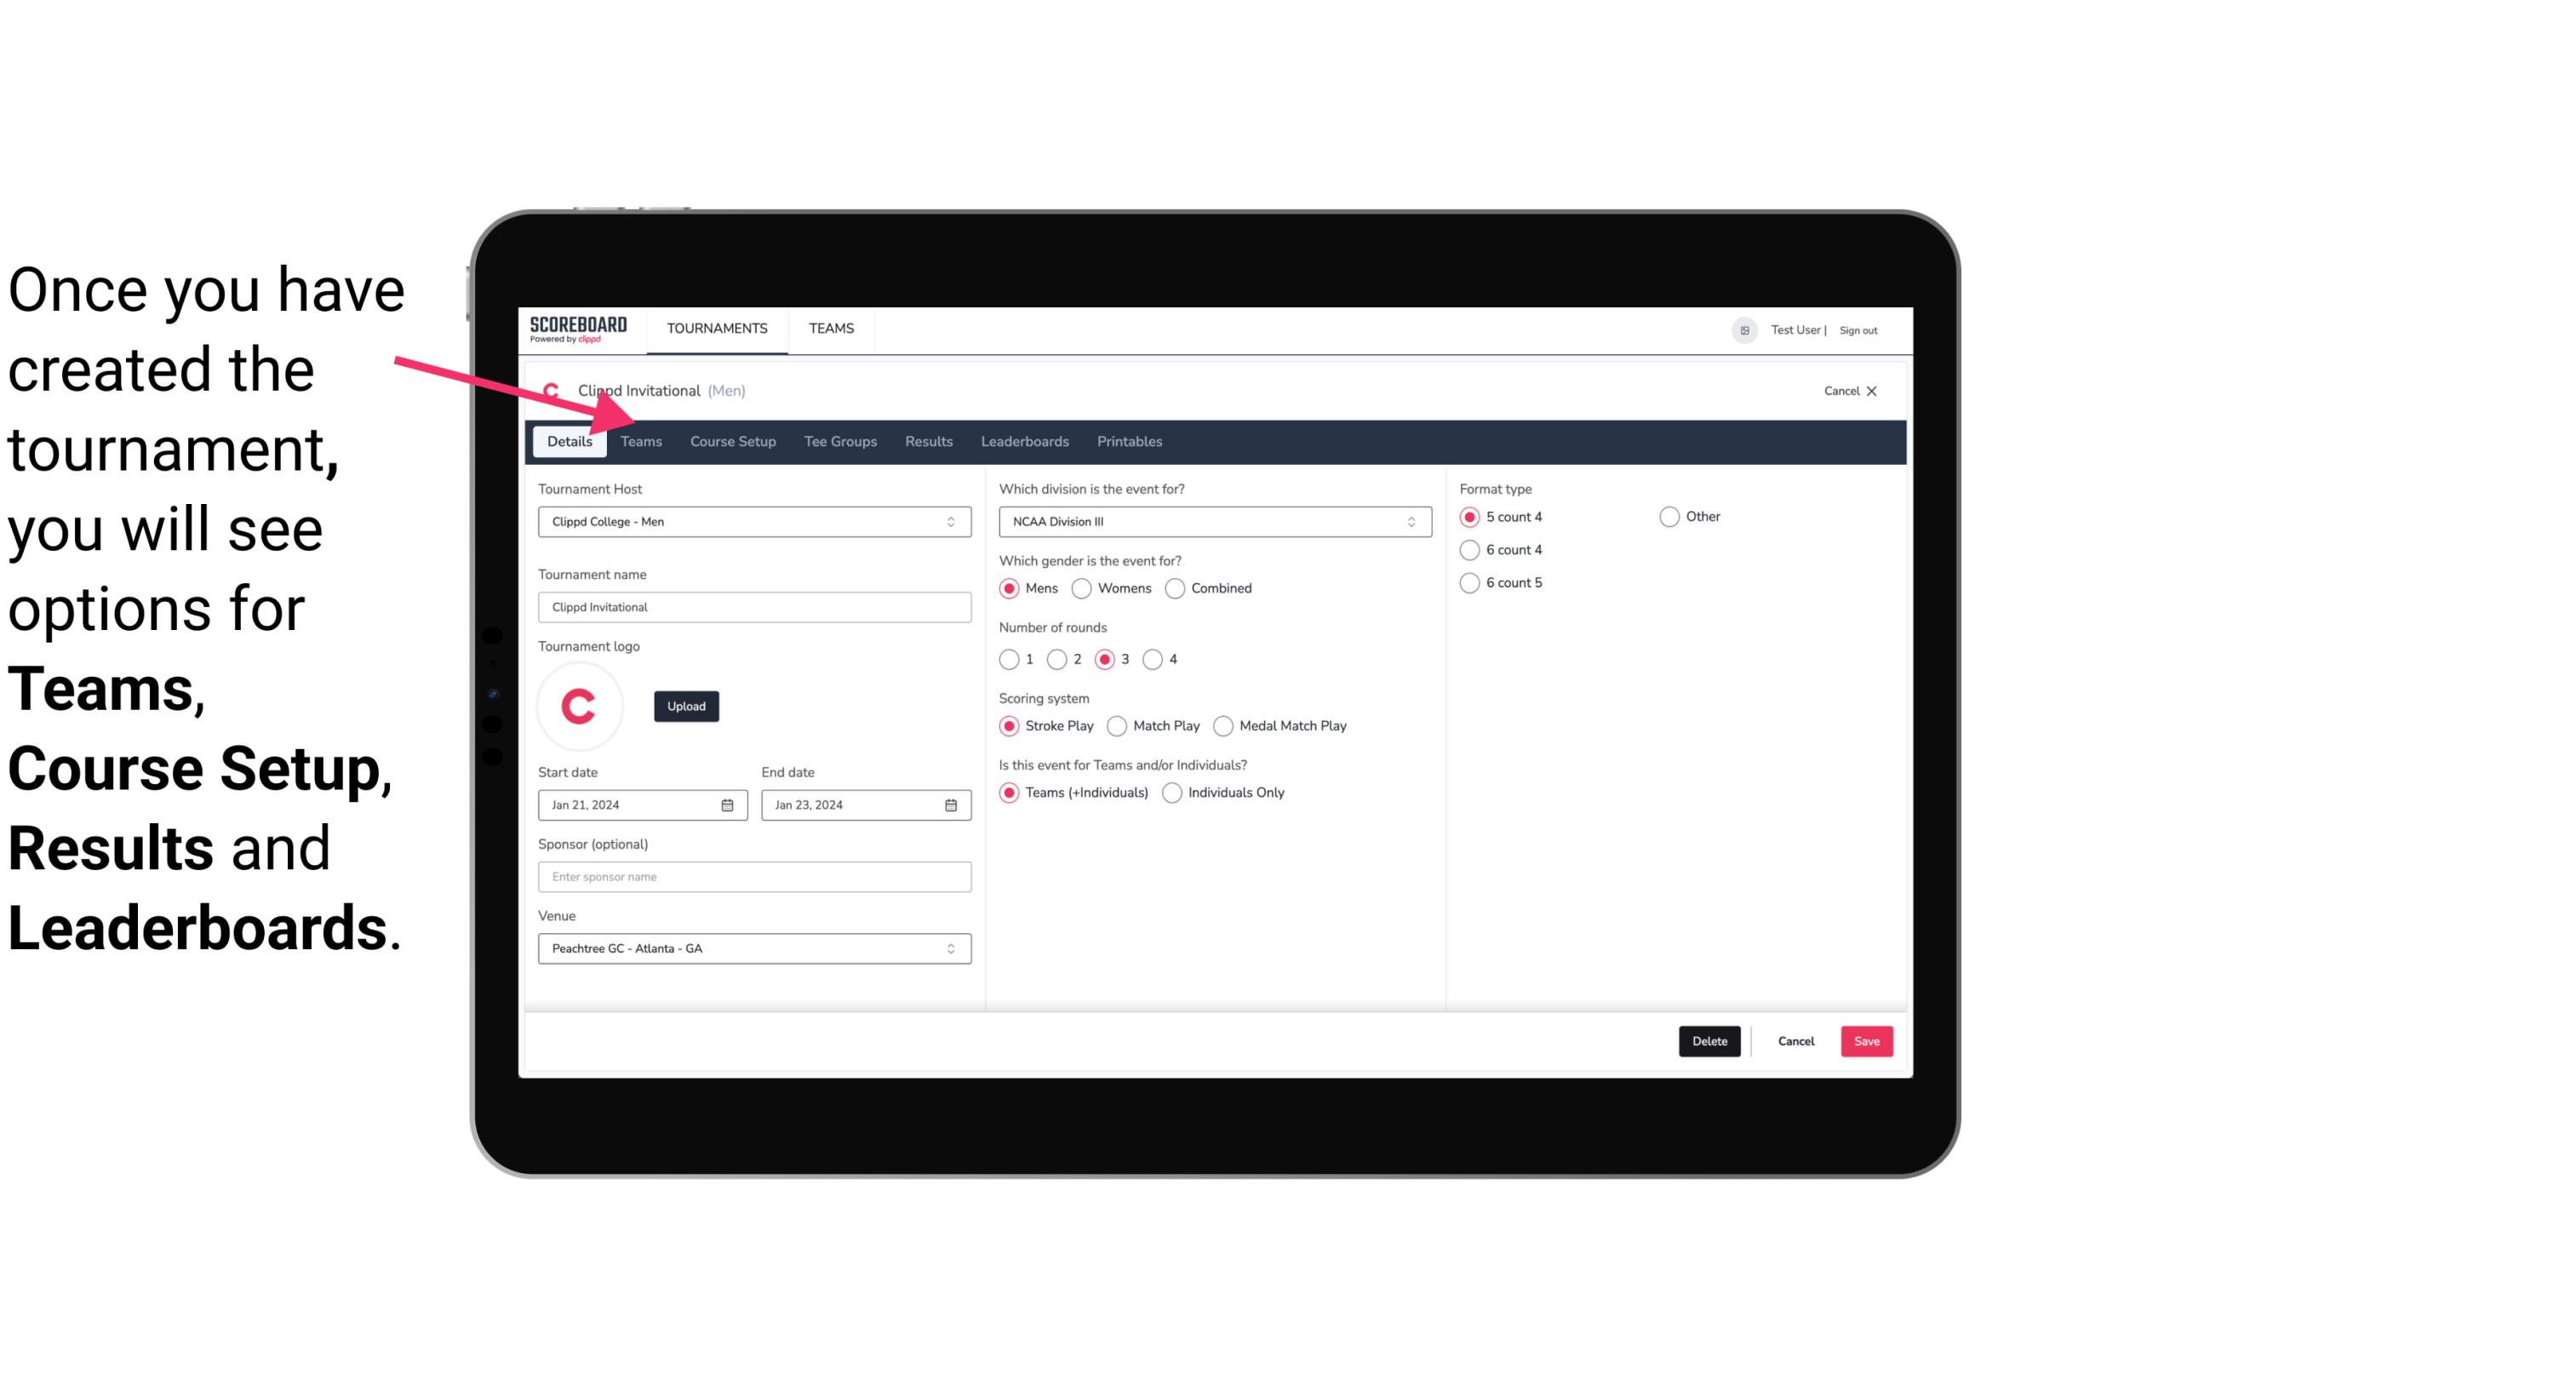Click the Test User account icon
Image resolution: width=2576 pixels, height=1386 pixels.
pos(1745,329)
